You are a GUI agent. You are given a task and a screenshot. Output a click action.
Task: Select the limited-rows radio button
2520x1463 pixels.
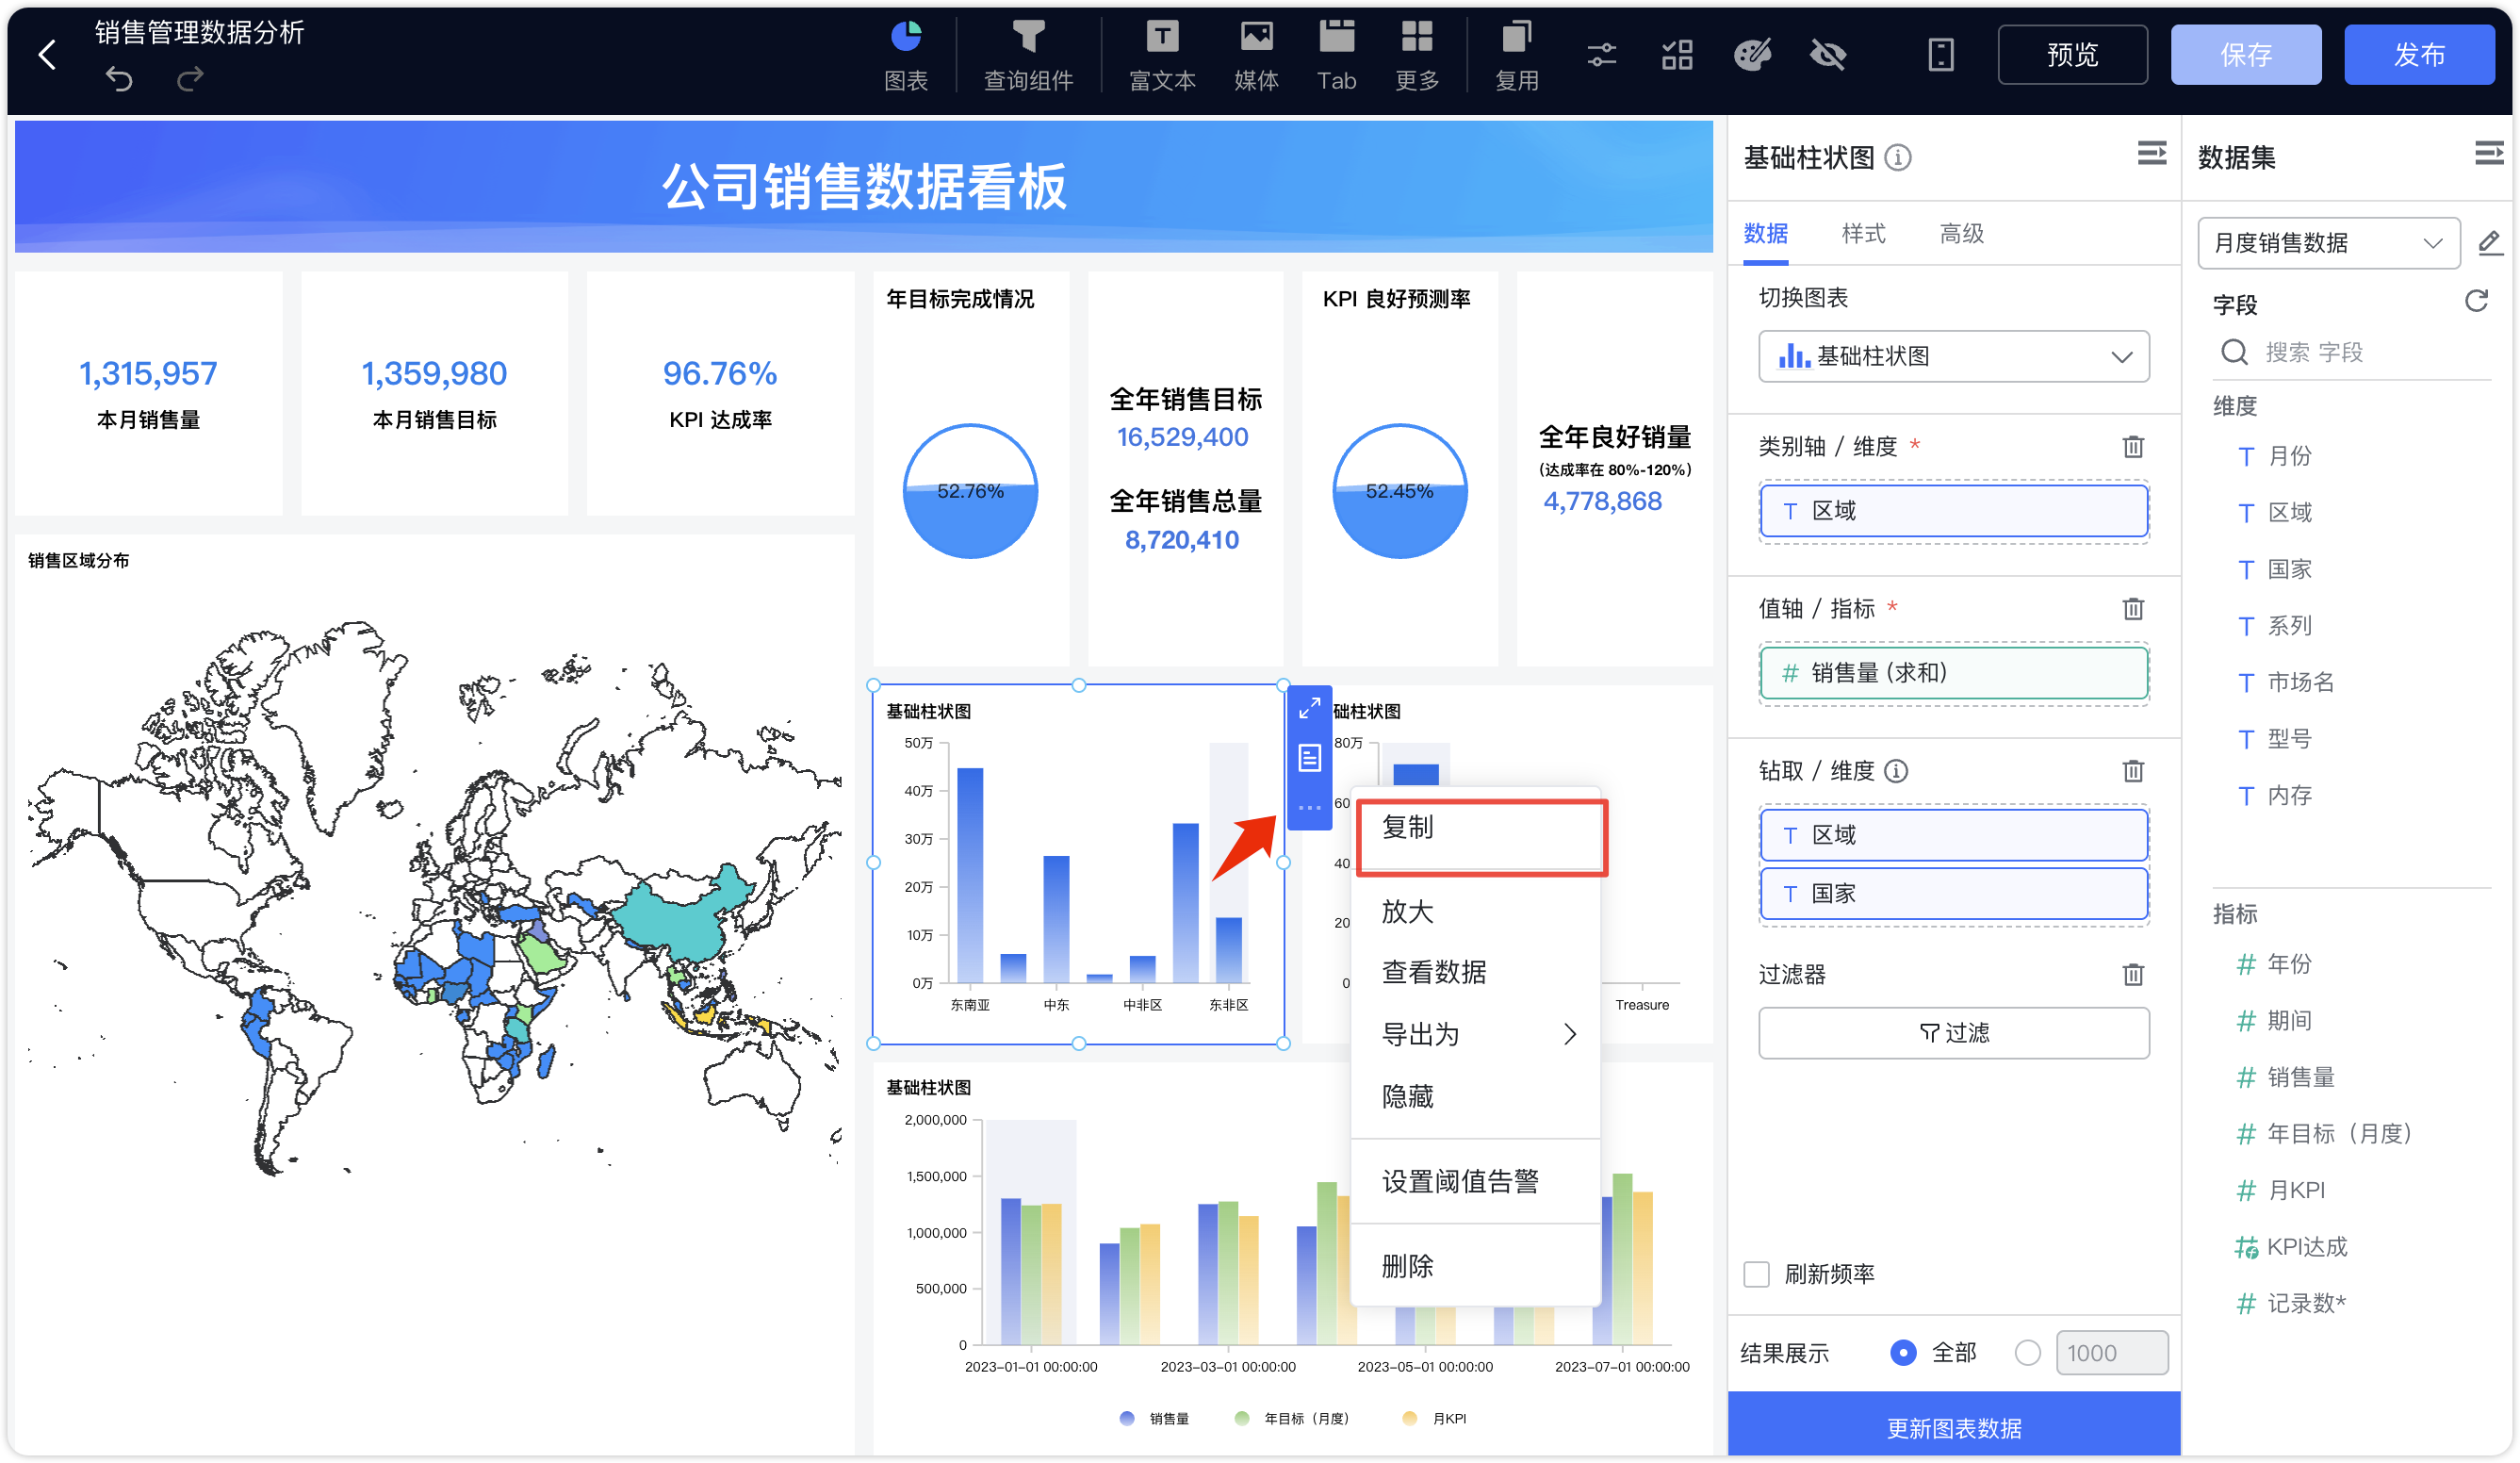click(2027, 1353)
